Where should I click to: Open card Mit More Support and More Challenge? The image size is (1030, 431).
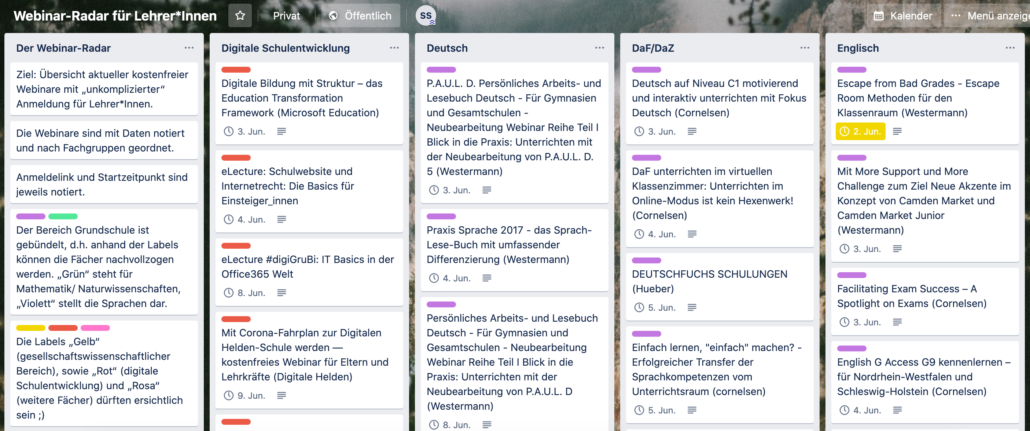coord(925,206)
